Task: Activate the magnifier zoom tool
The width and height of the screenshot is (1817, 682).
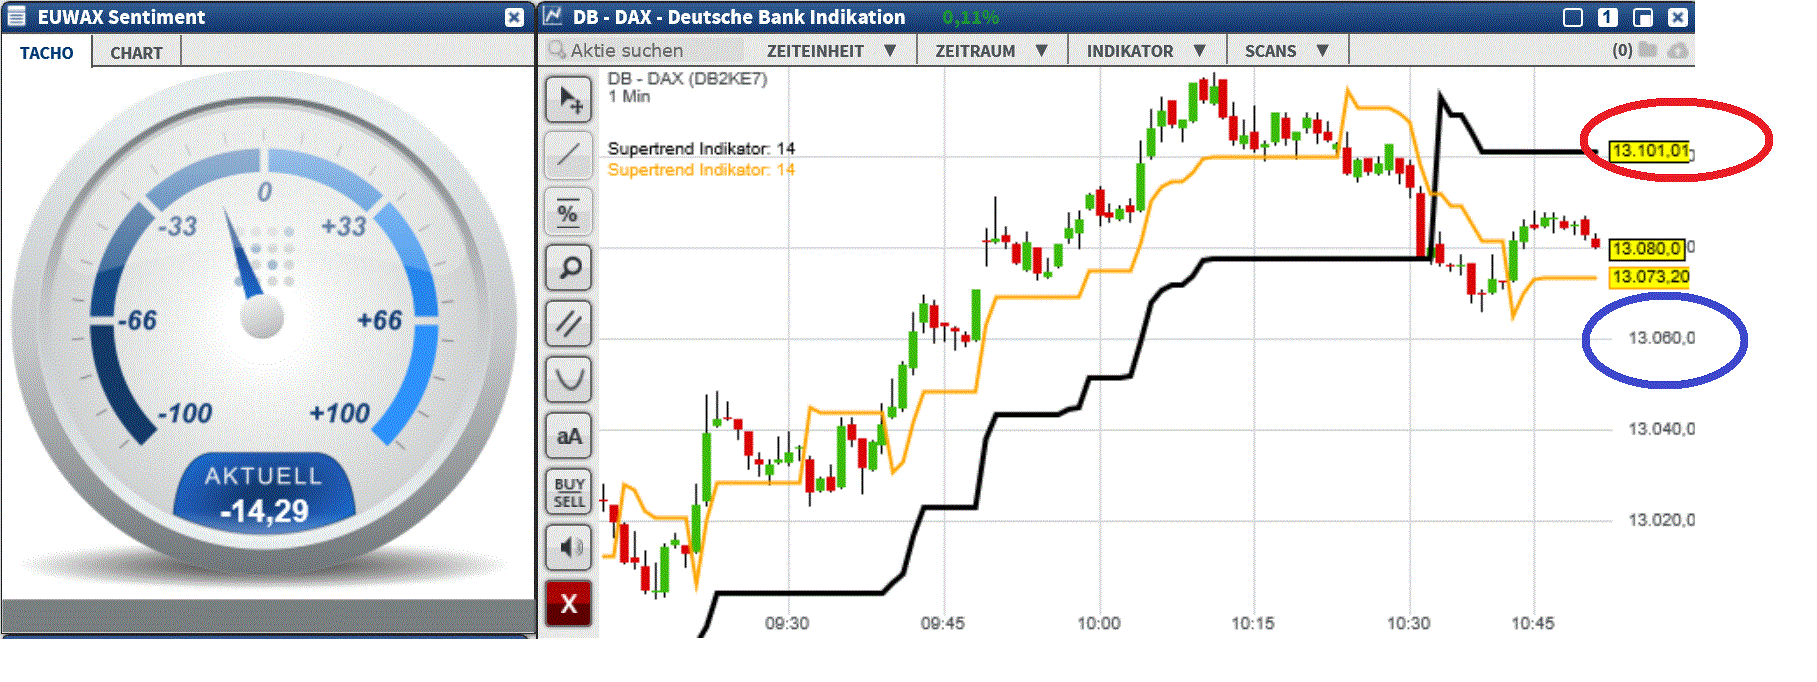Action: pyautogui.click(x=569, y=267)
